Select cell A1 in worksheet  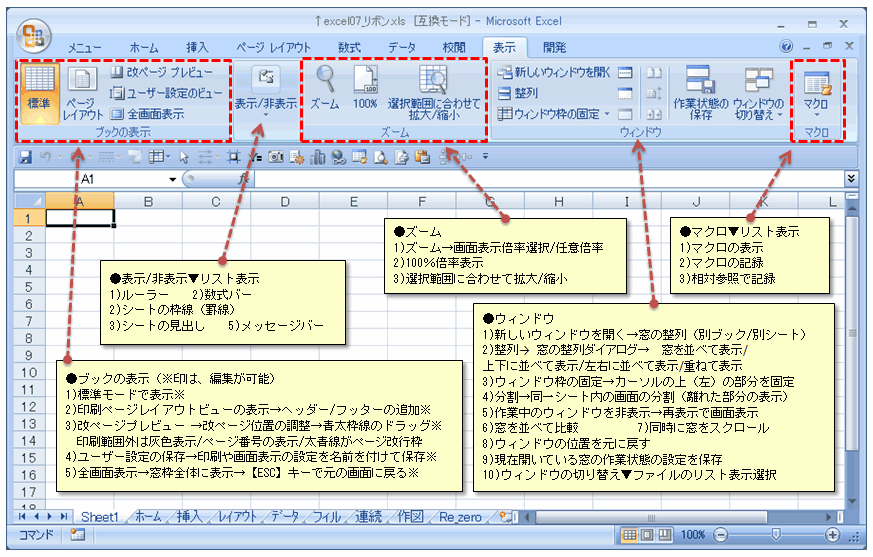80,218
